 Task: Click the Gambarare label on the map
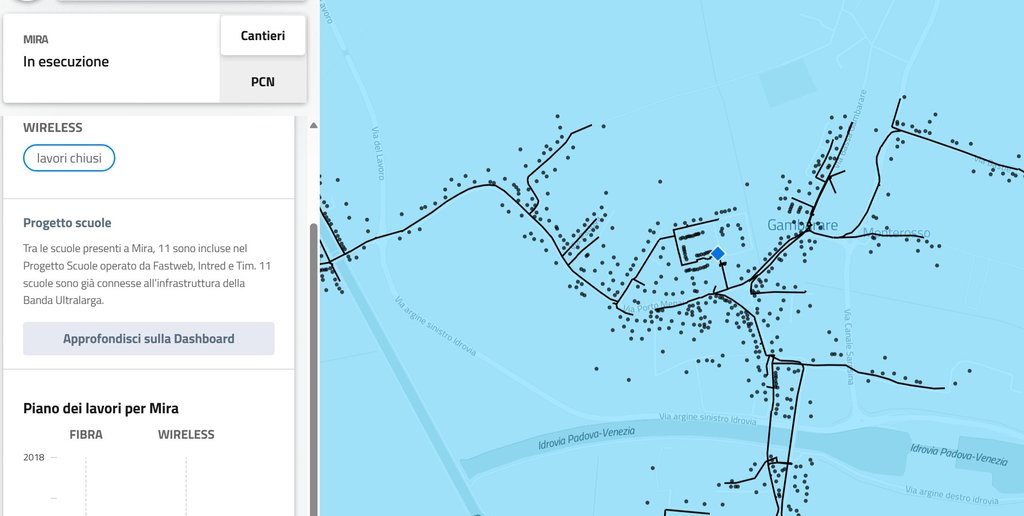coord(802,225)
